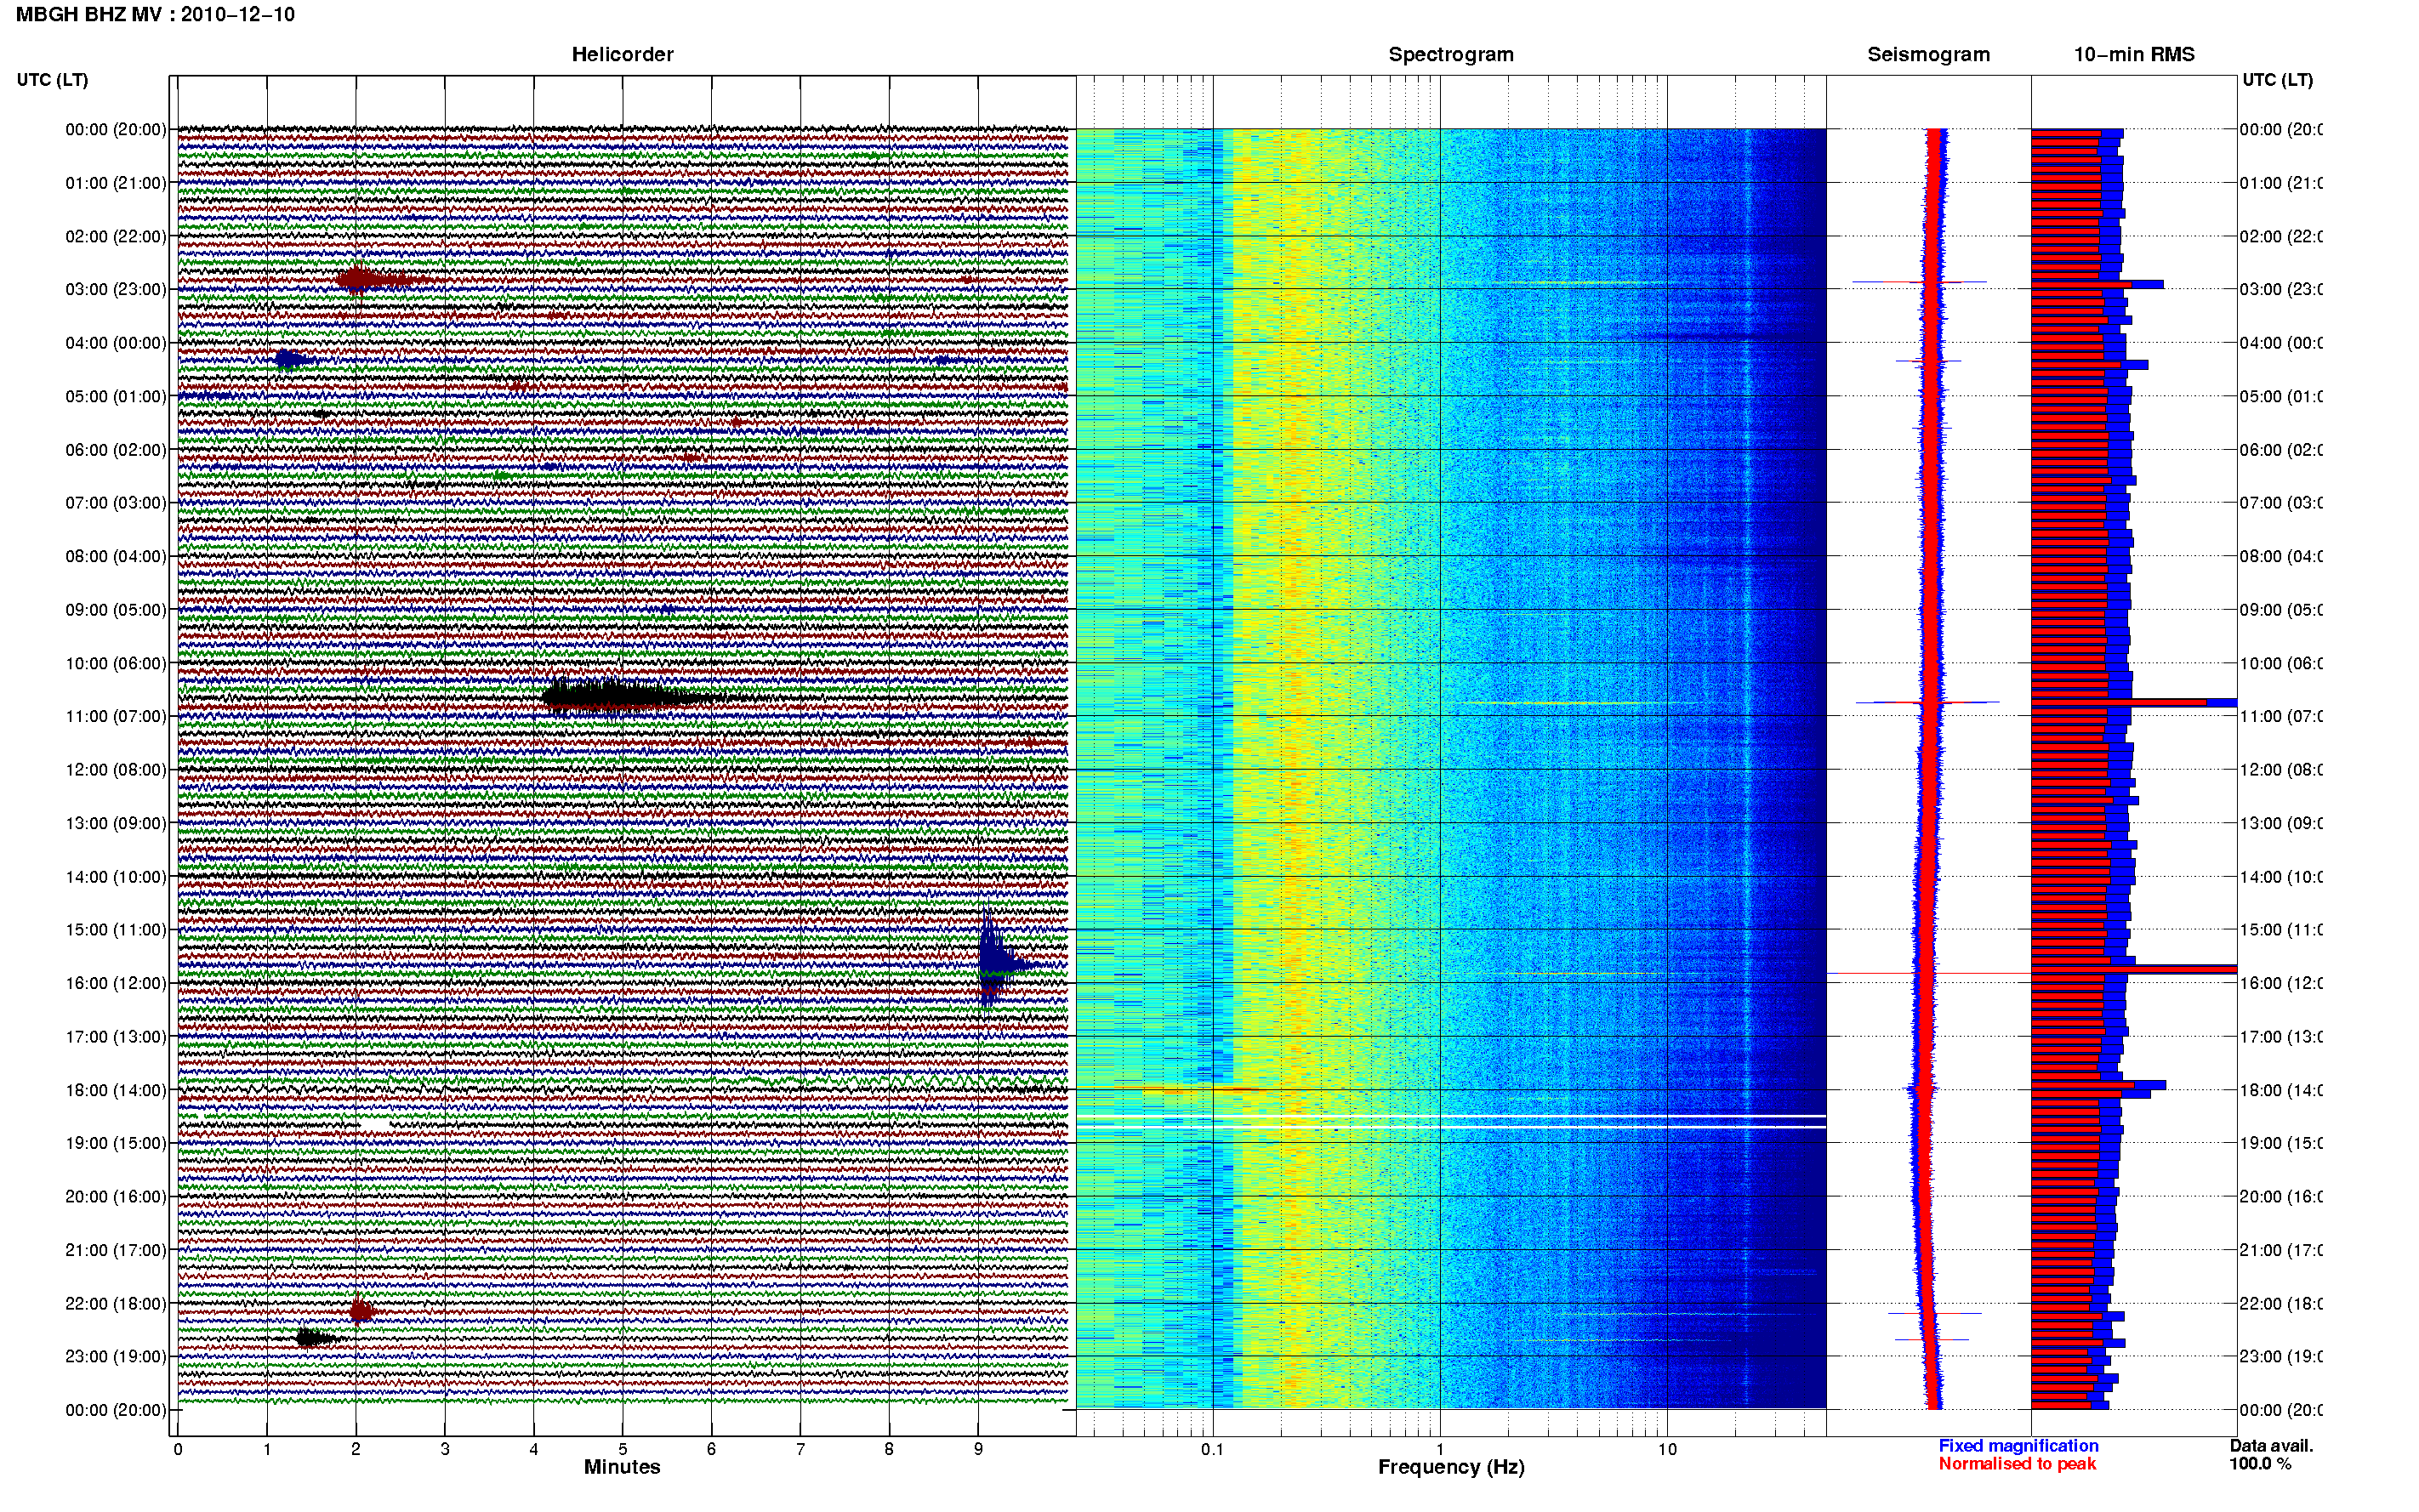2419x1512 pixels.
Task: Click the long red seismogram spike before 16:00
Action: (1930, 973)
